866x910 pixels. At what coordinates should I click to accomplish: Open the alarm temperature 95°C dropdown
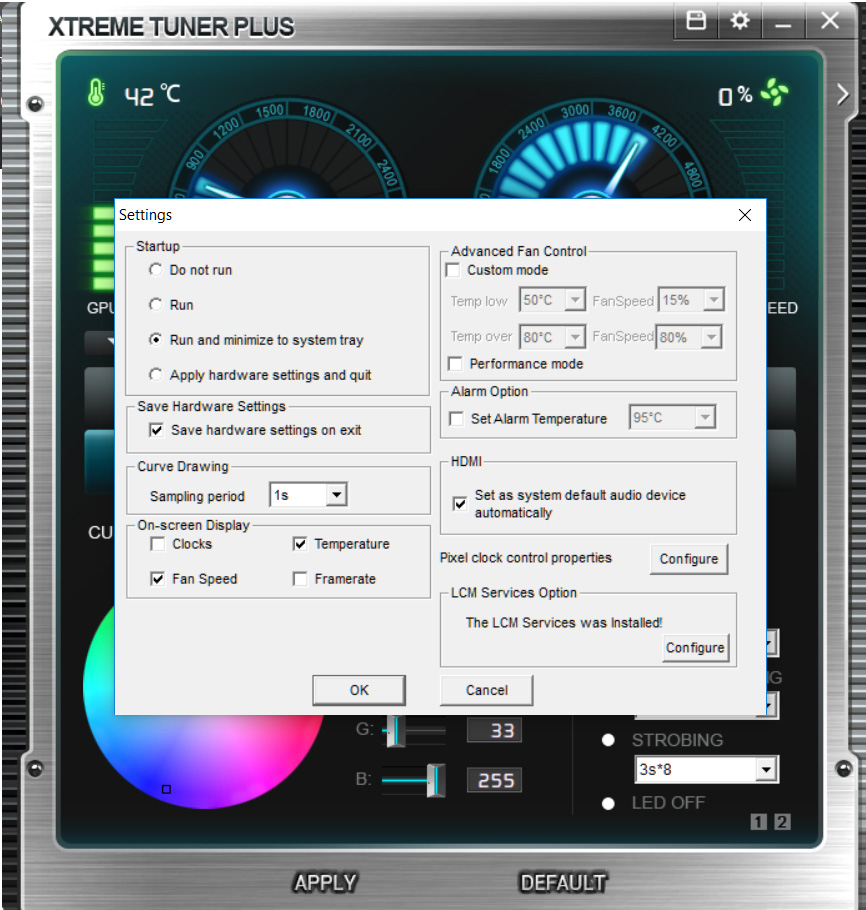click(x=673, y=417)
